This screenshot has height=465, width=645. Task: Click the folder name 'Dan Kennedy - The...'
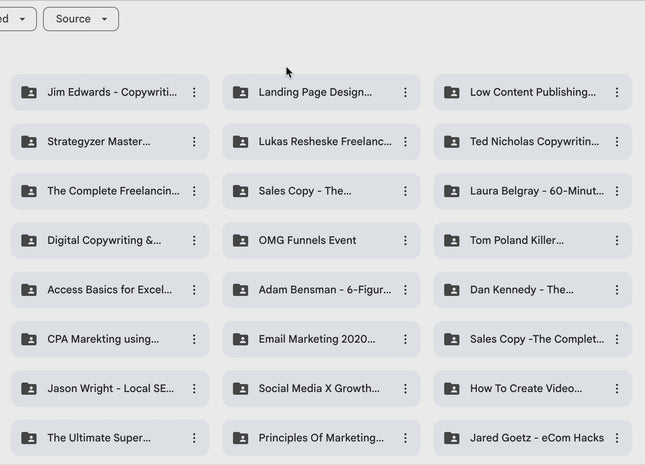click(x=522, y=290)
